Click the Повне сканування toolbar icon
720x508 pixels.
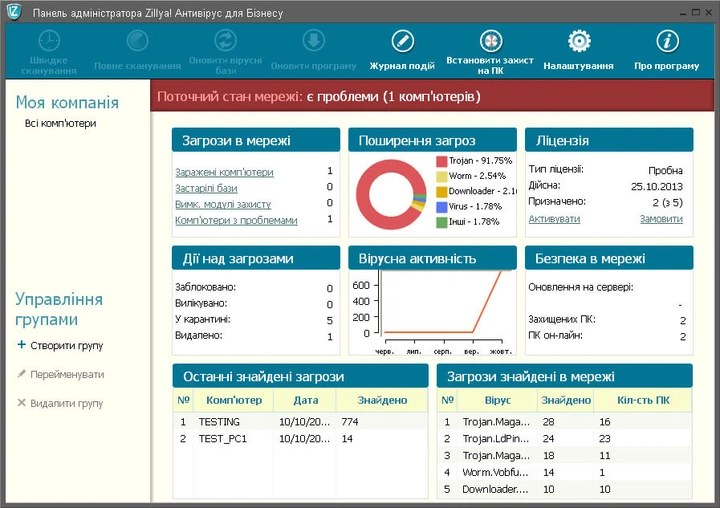coord(140,42)
